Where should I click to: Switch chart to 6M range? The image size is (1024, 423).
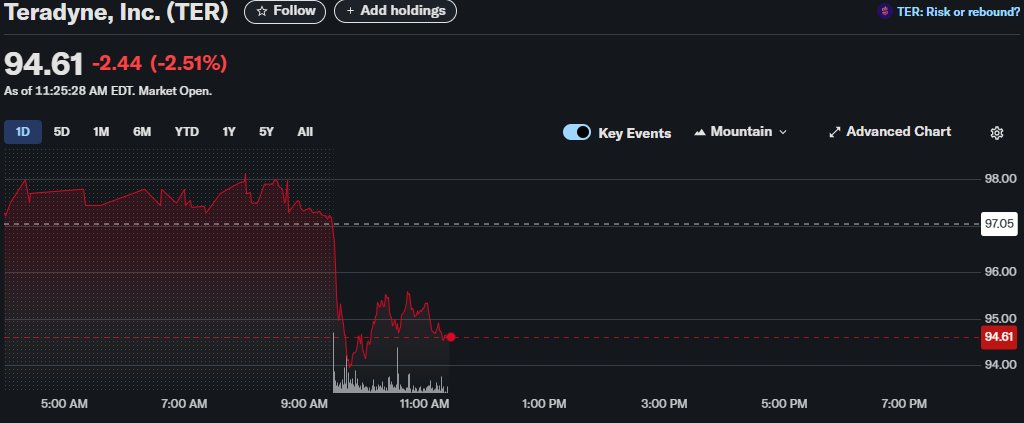coord(142,132)
